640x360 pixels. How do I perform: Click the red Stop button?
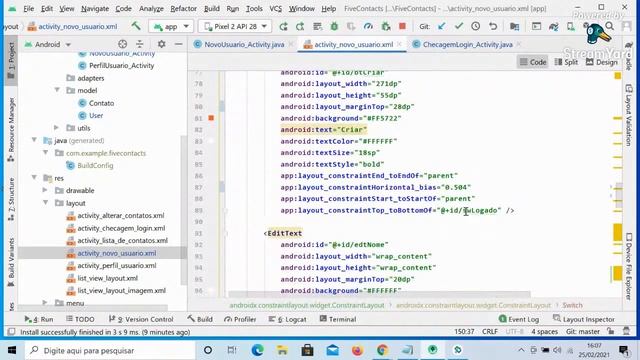[402, 26]
